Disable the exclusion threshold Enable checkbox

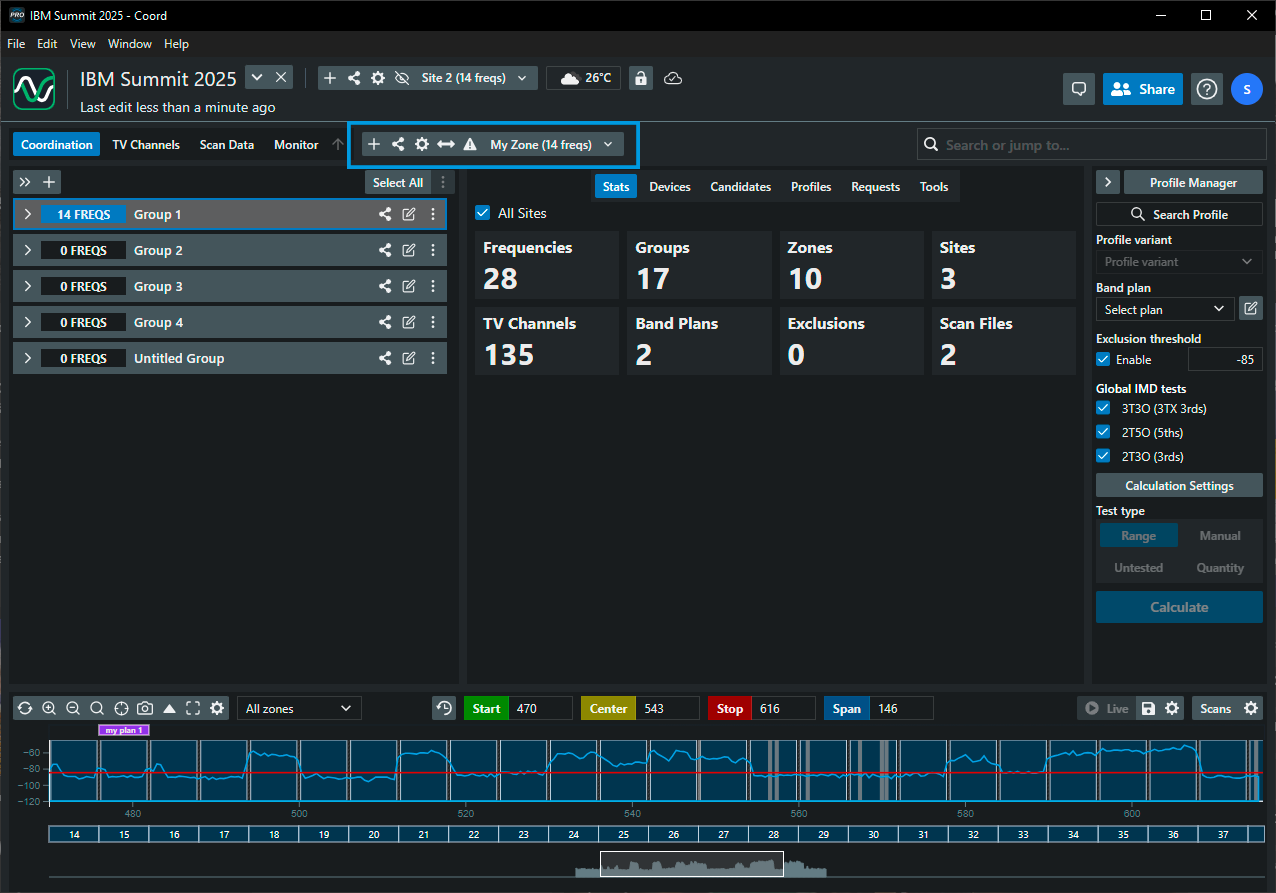[x=1103, y=360]
